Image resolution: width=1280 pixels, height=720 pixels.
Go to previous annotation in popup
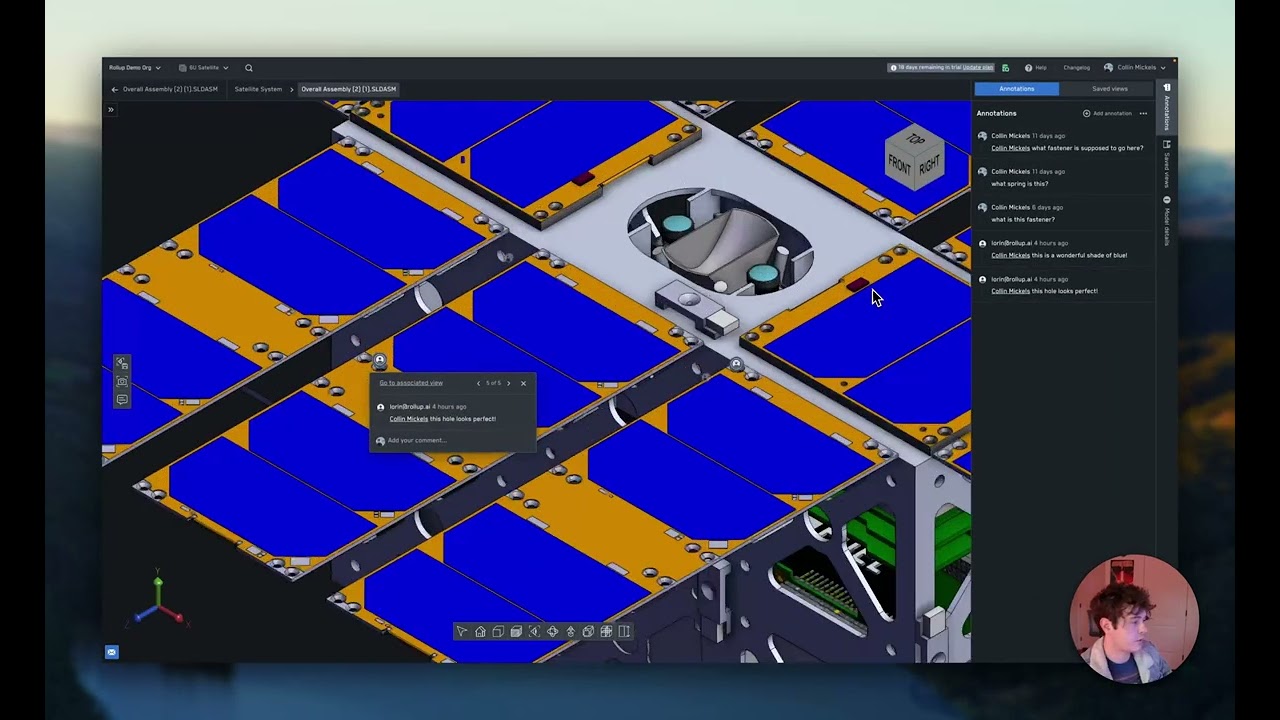tap(478, 383)
